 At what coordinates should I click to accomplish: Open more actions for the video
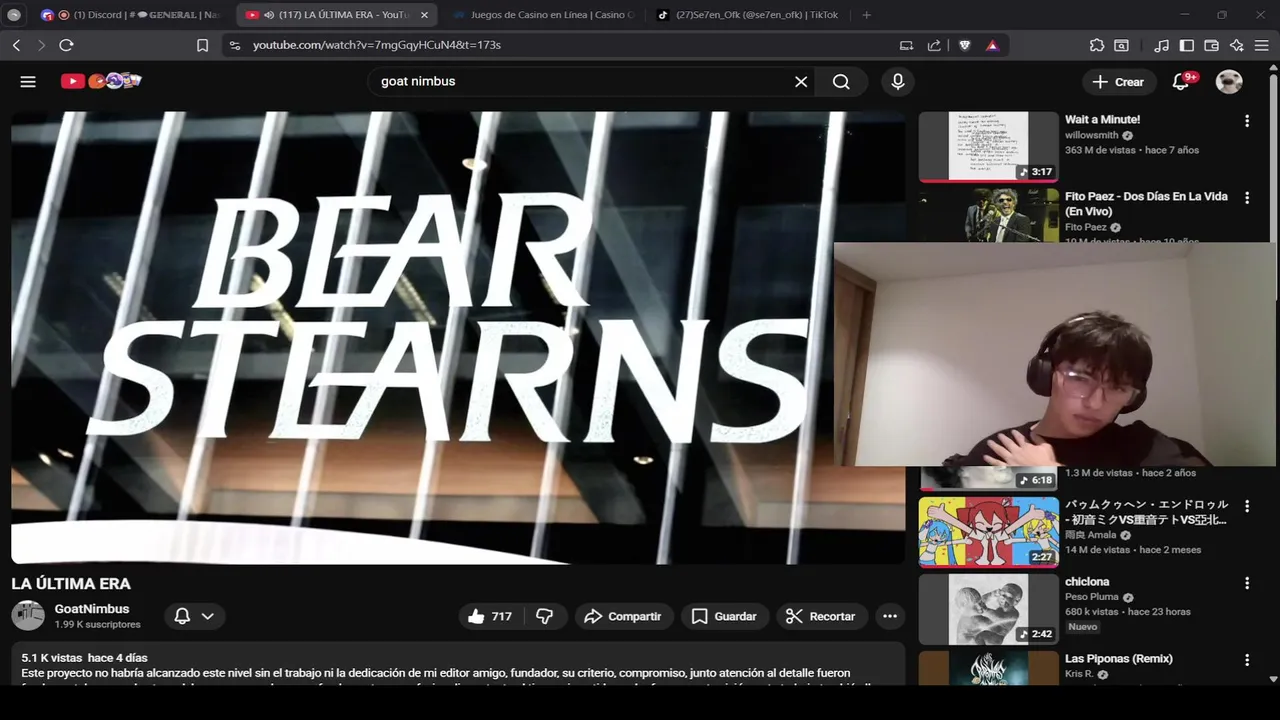pos(890,616)
